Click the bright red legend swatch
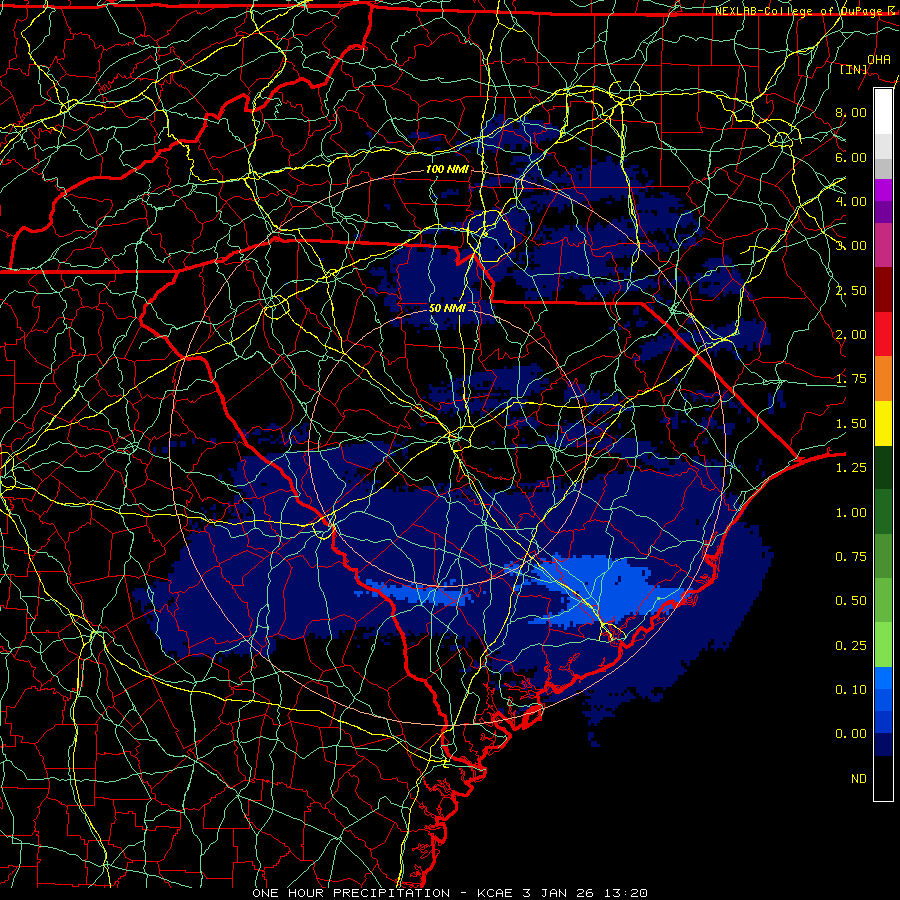 (x=883, y=334)
